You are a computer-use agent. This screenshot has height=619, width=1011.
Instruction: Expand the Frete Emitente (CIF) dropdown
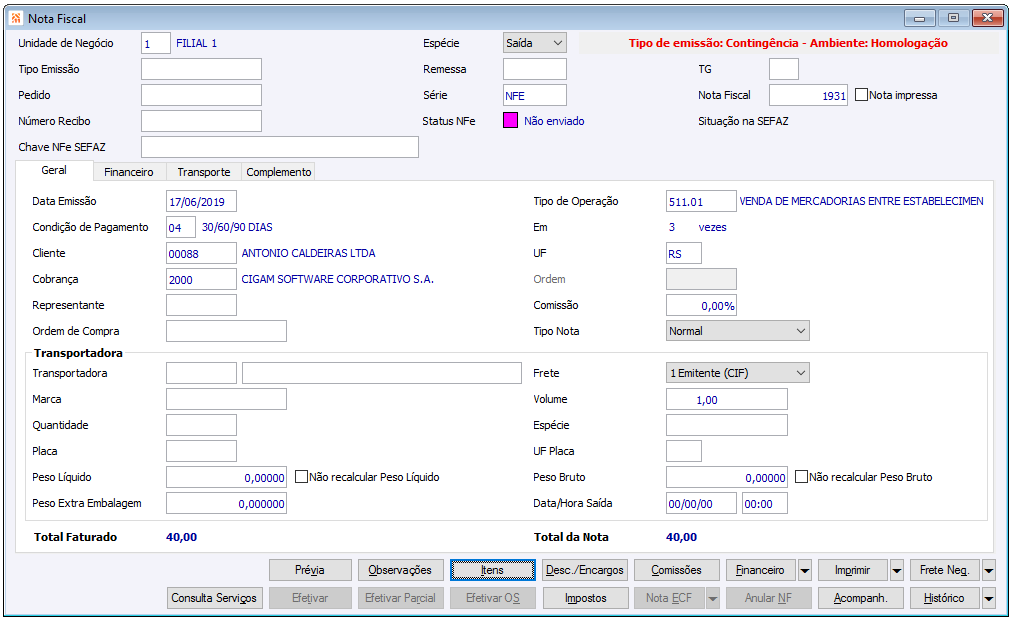click(x=738, y=373)
